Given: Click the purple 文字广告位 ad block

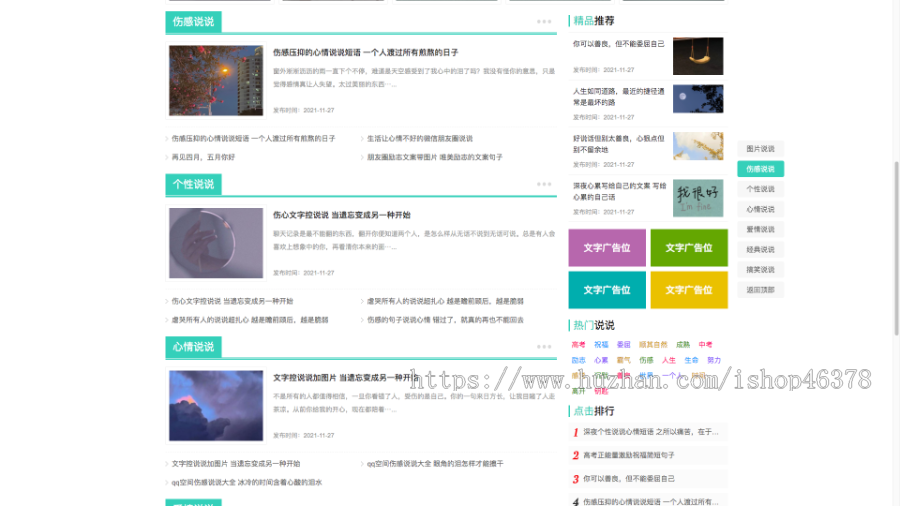Looking at the screenshot, I should [x=607, y=248].
